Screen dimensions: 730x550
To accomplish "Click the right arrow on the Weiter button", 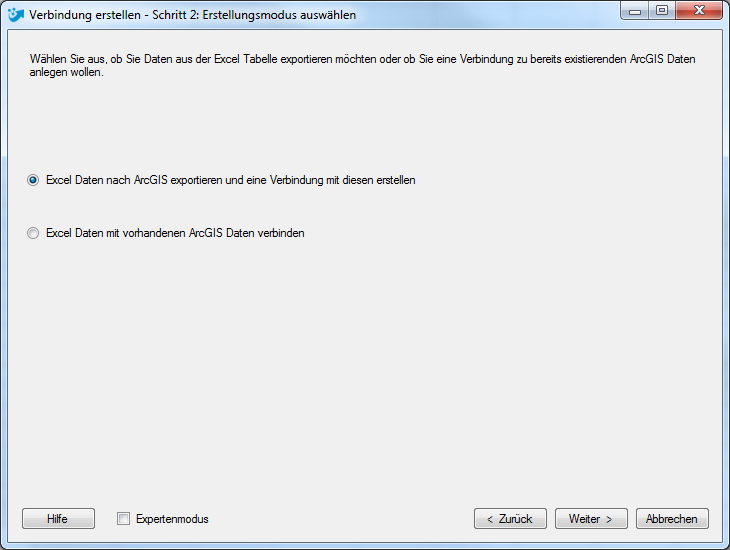I will [608, 519].
